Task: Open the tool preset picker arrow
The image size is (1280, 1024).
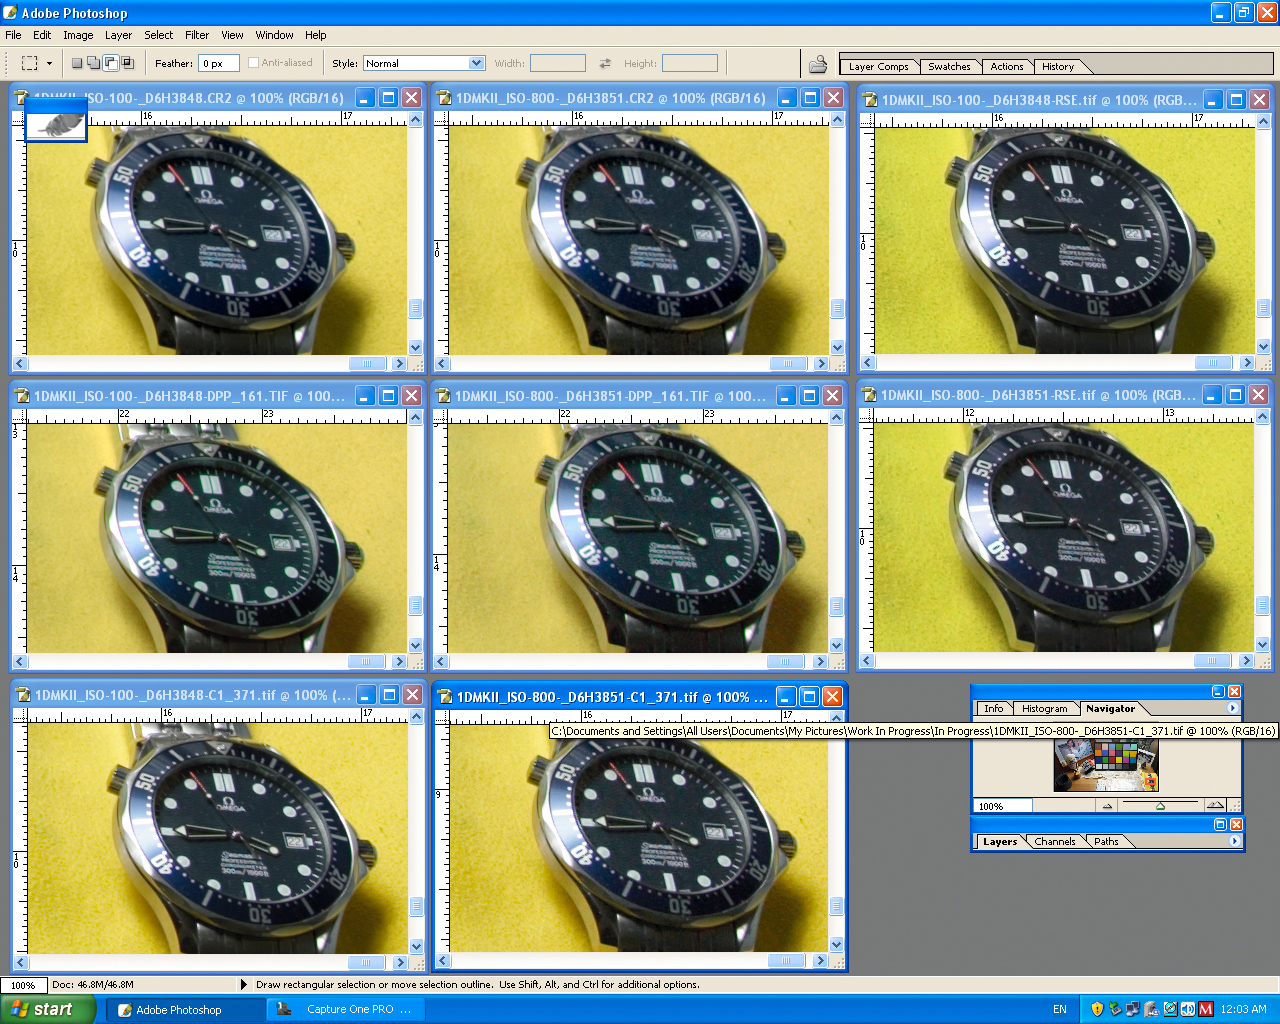Action: tap(49, 64)
